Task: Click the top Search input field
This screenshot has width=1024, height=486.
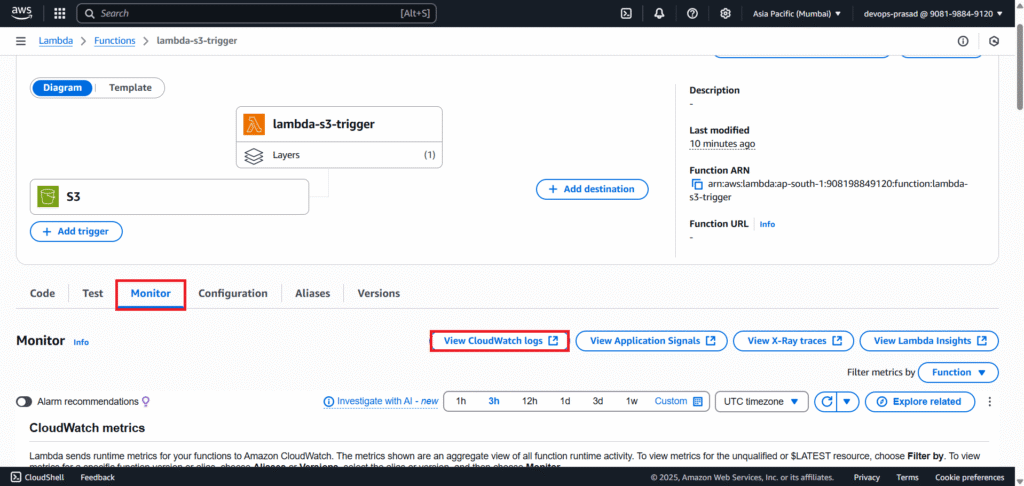Action: point(256,13)
